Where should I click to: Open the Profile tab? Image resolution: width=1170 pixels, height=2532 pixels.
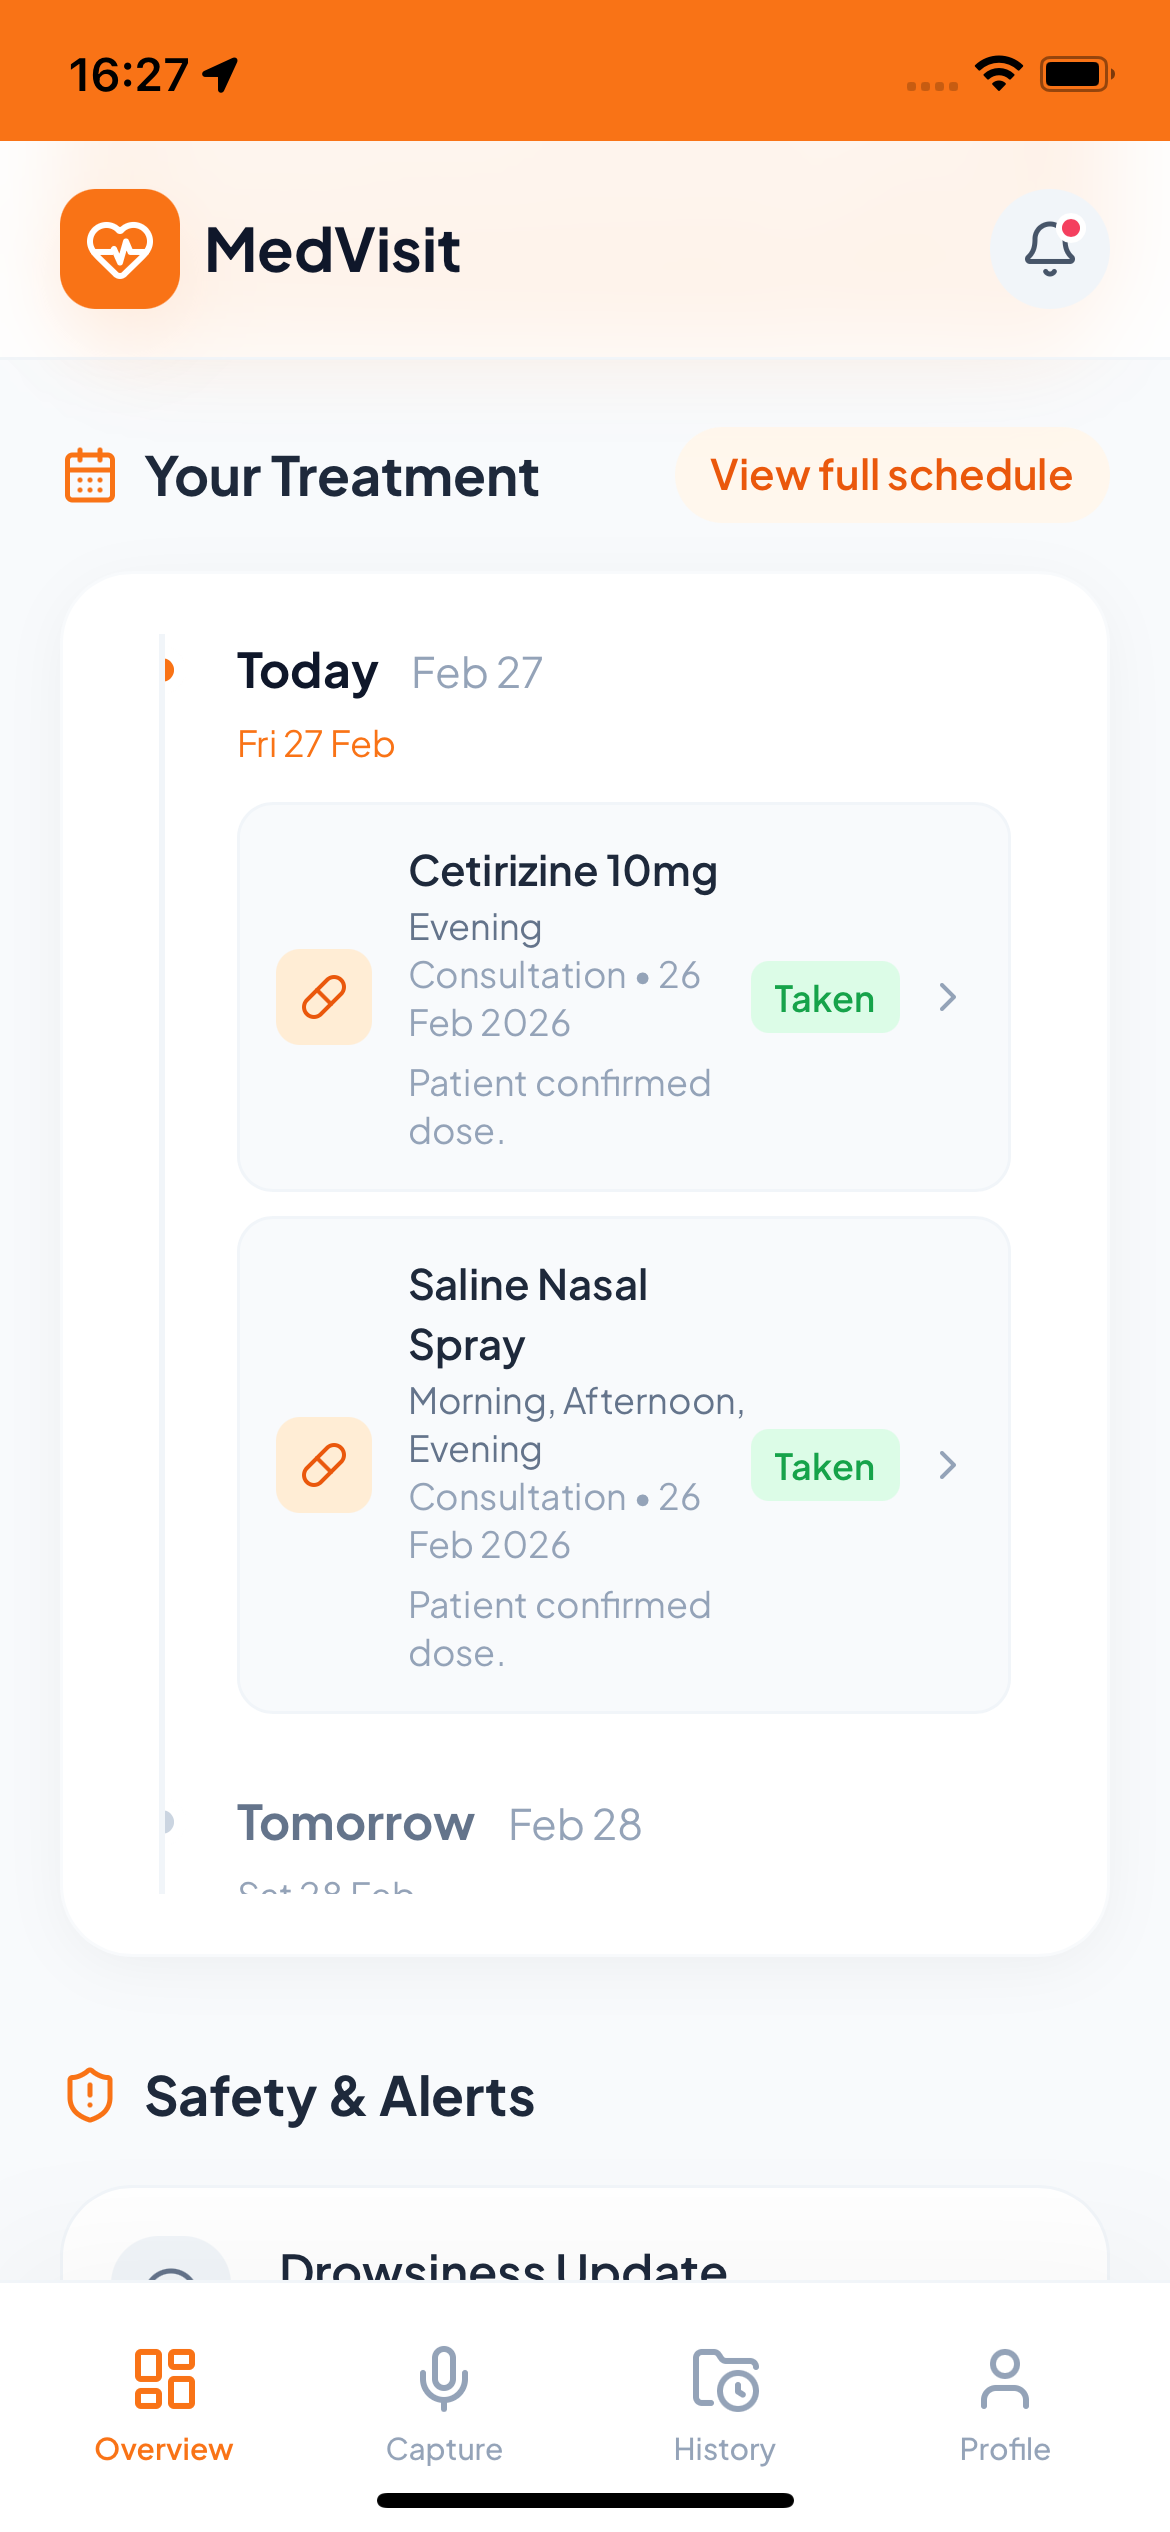1005,2404
